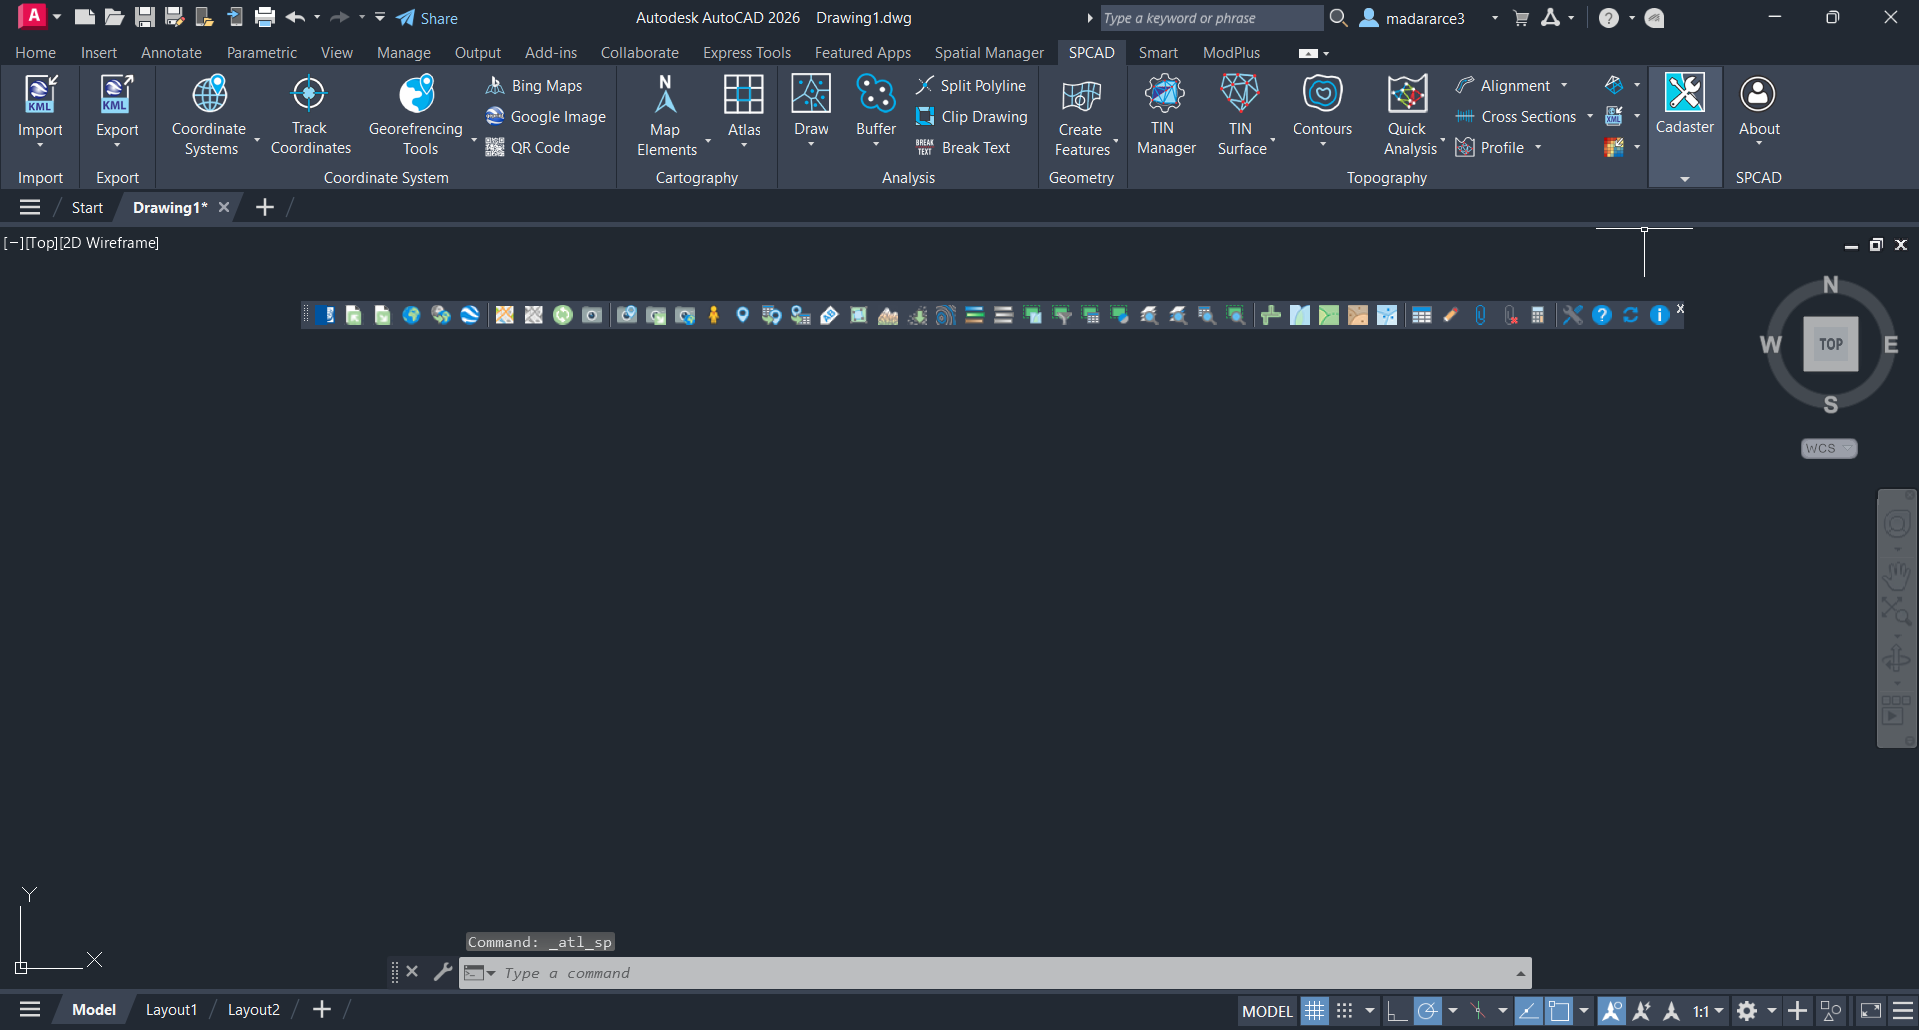Open the Coordinate Systems tool

click(x=209, y=115)
